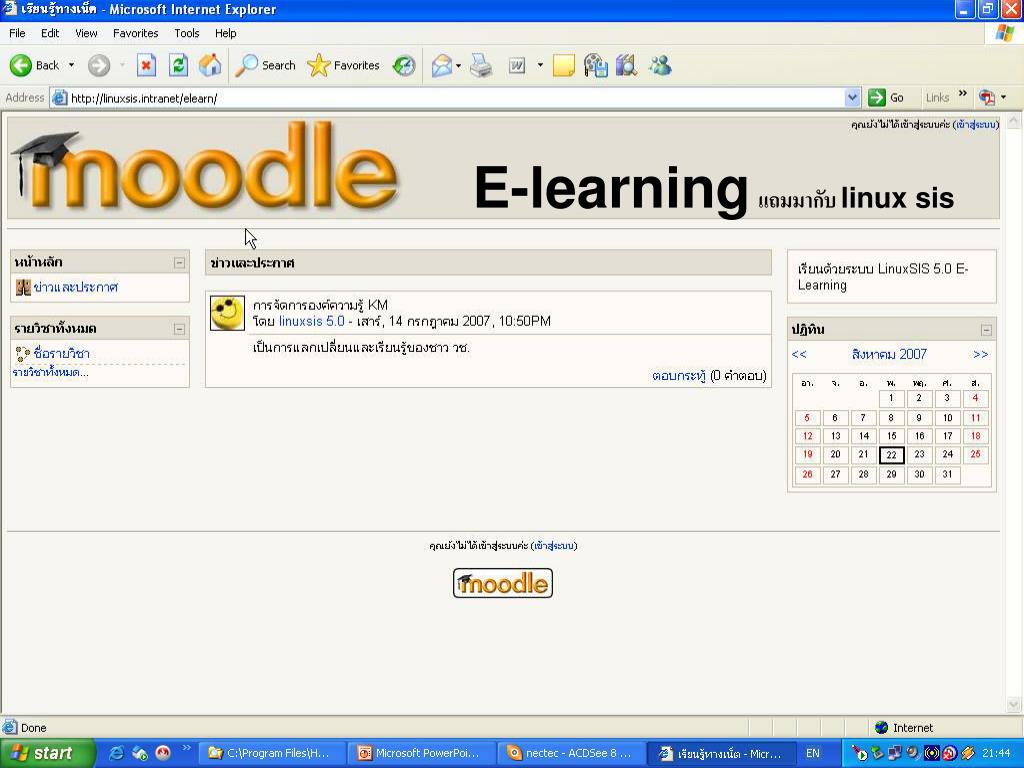
Task: Open the Favorites menu
Action: pyautogui.click(x=135, y=33)
